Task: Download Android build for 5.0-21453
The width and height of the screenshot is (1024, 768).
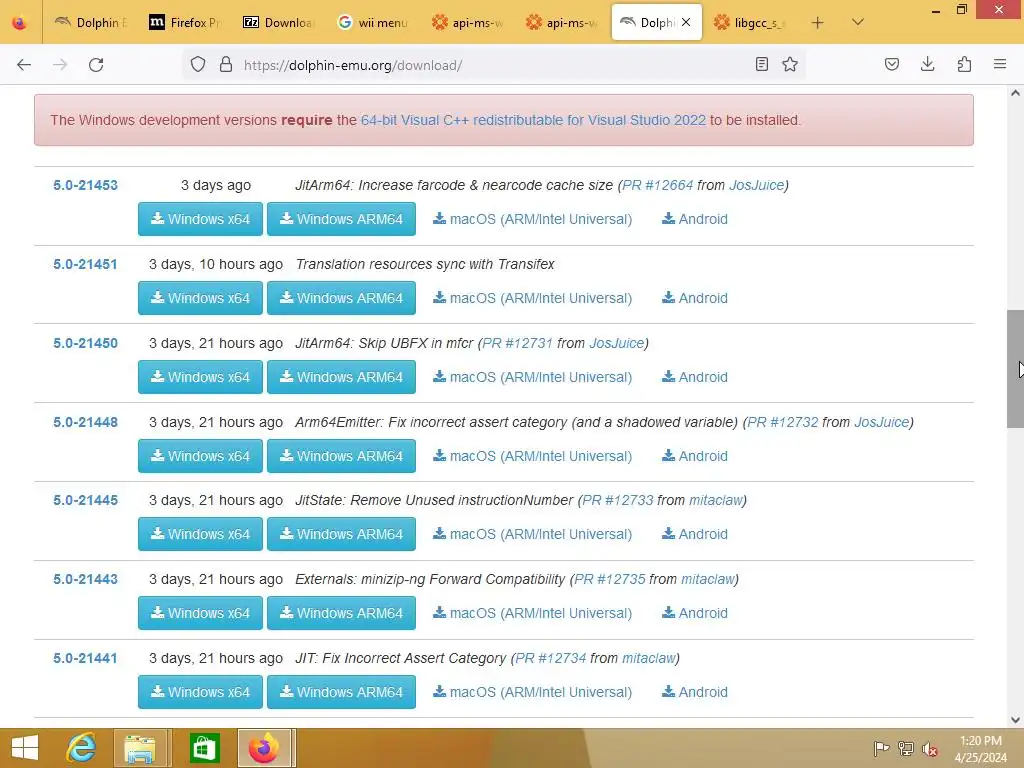Action: 695,219
